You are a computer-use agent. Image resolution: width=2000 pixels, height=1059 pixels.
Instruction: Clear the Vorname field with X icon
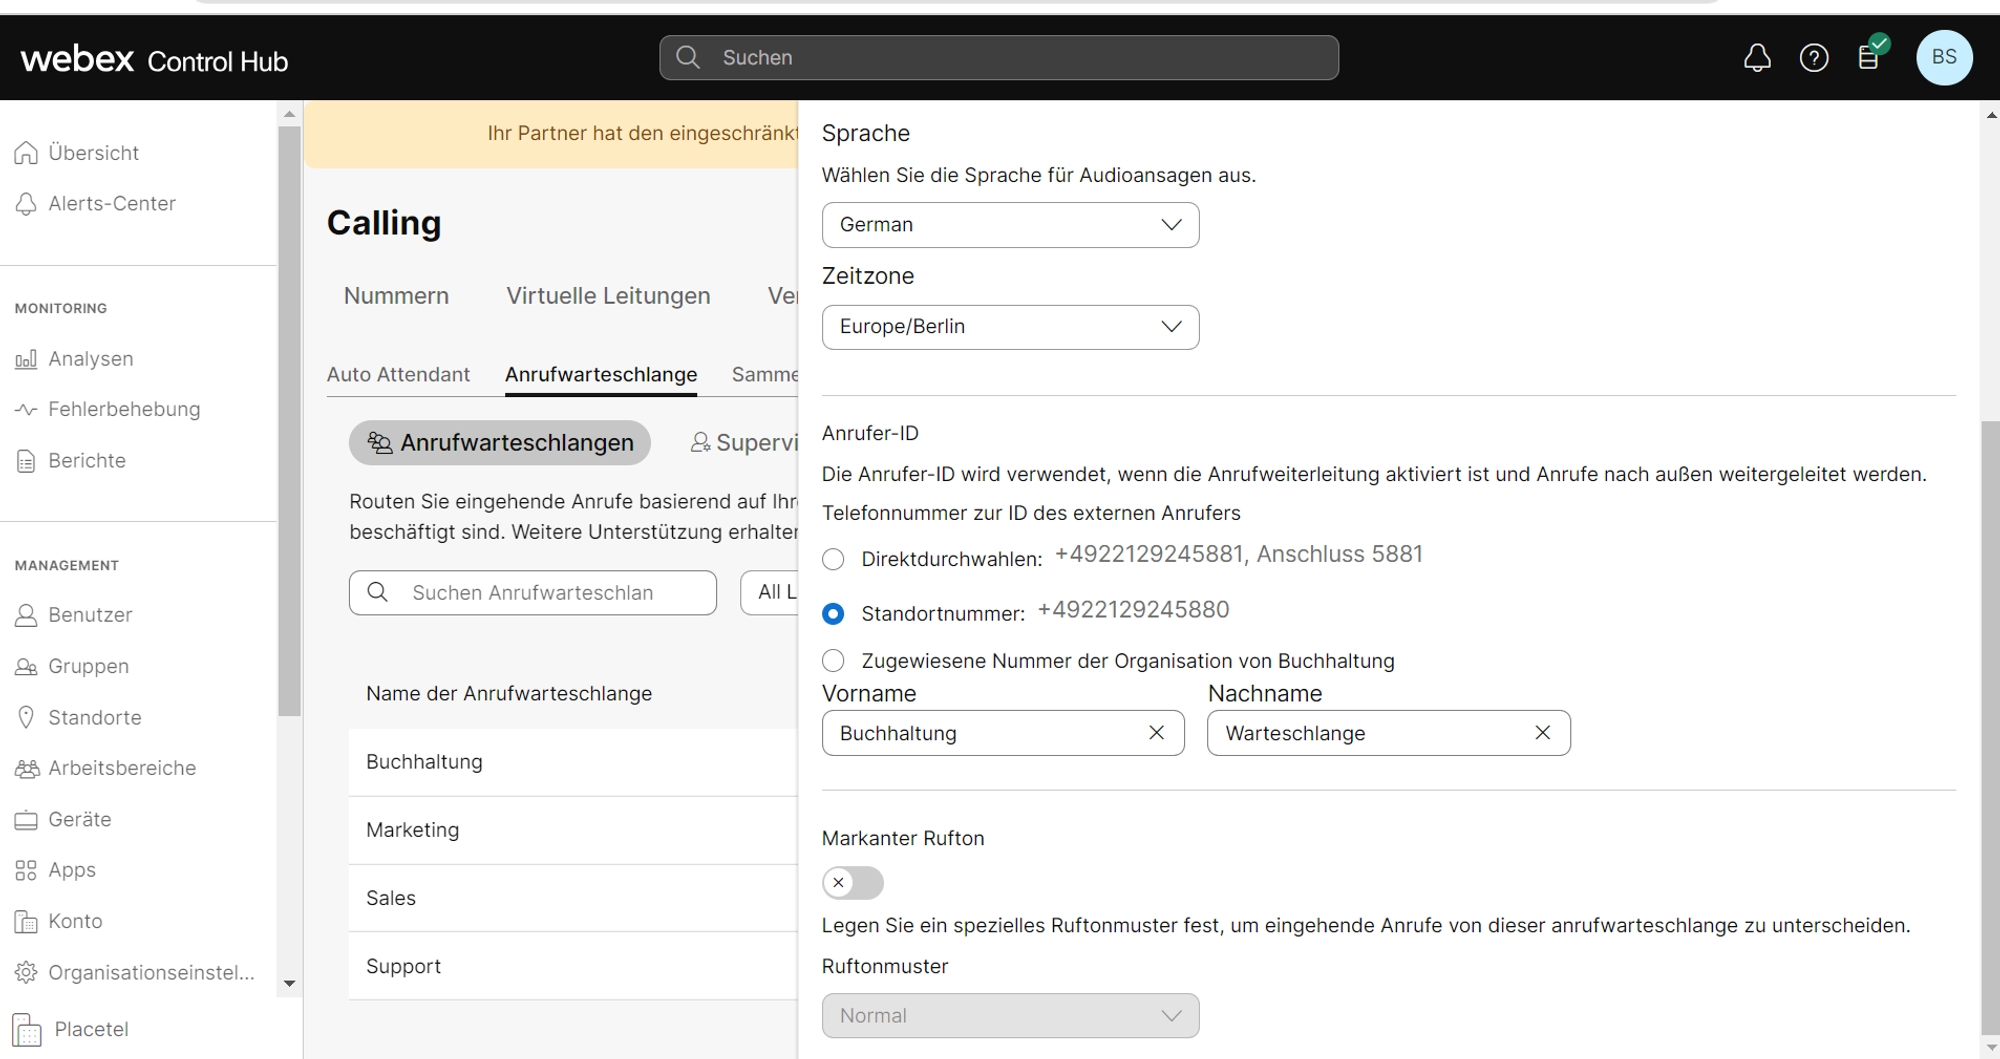[1156, 733]
